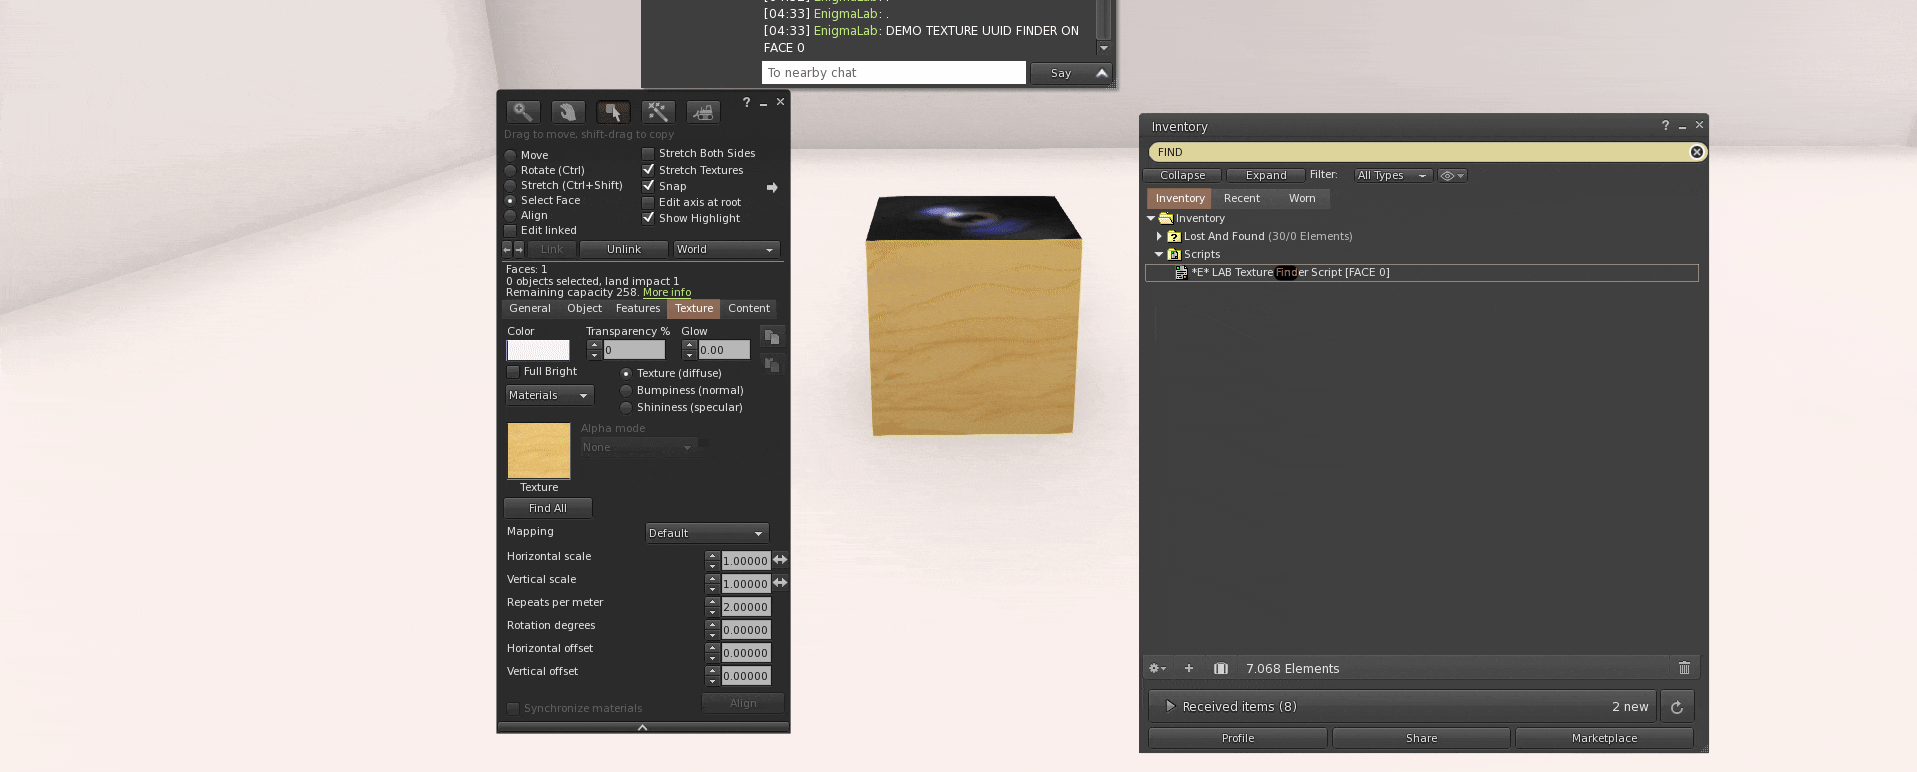Click the up arrow next to Say
This screenshot has height=772, width=1917.
pos(1102,73)
